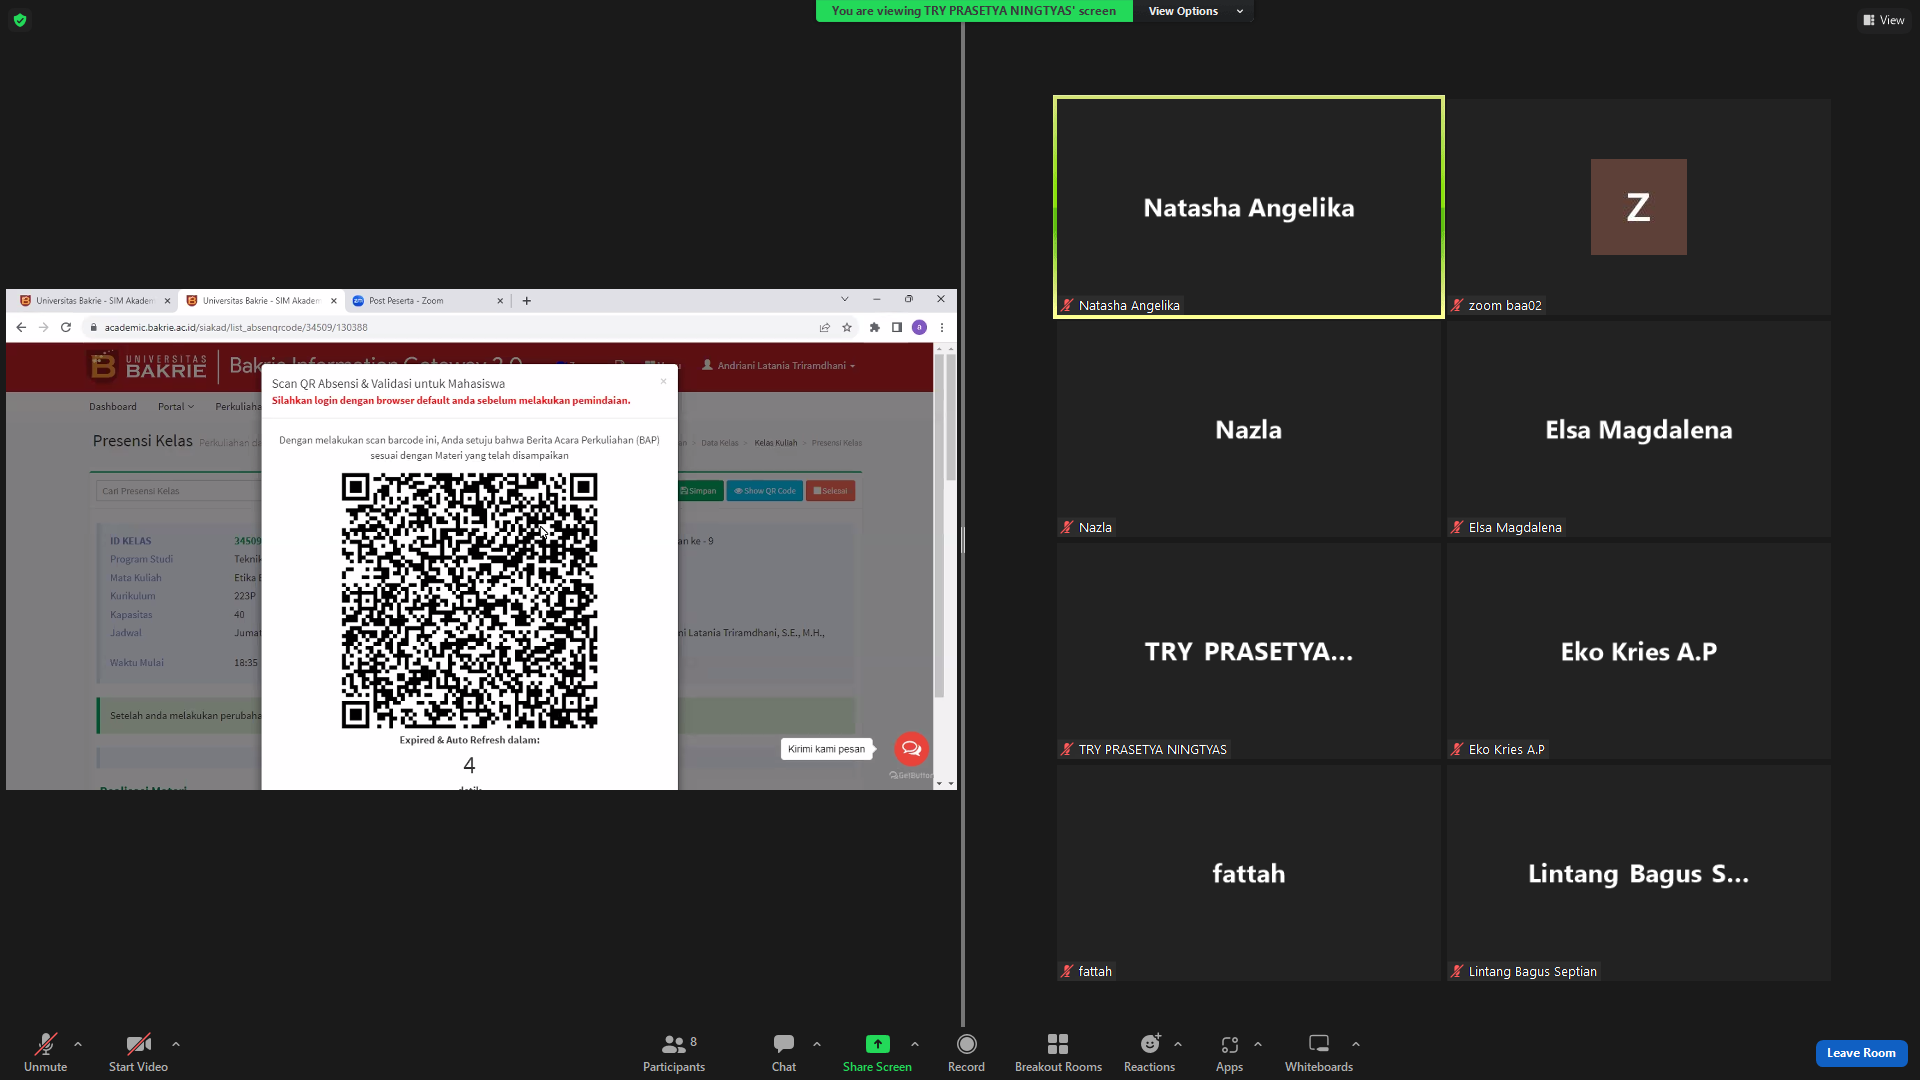Click the Kelas Kuliah breadcrumb link
The width and height of the screenshot is (1920, 1080).
pyautogui.click(x=776, y=443)
